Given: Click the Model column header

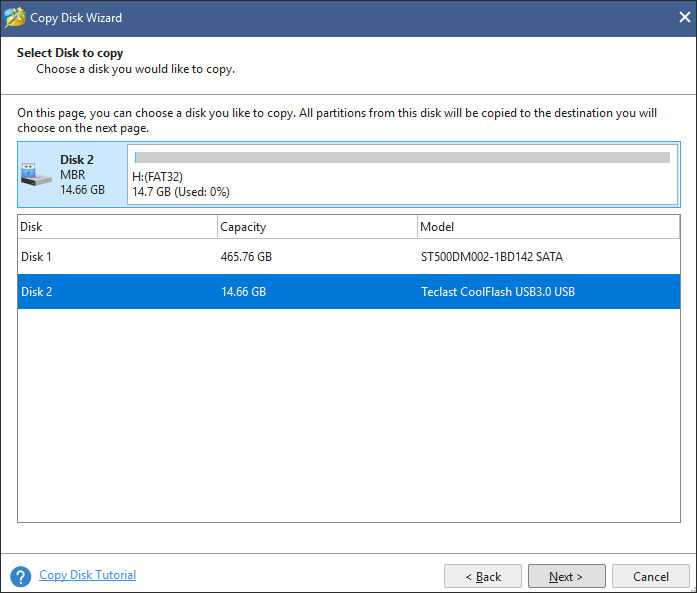Looking at the screenshot, I should 549,227.
